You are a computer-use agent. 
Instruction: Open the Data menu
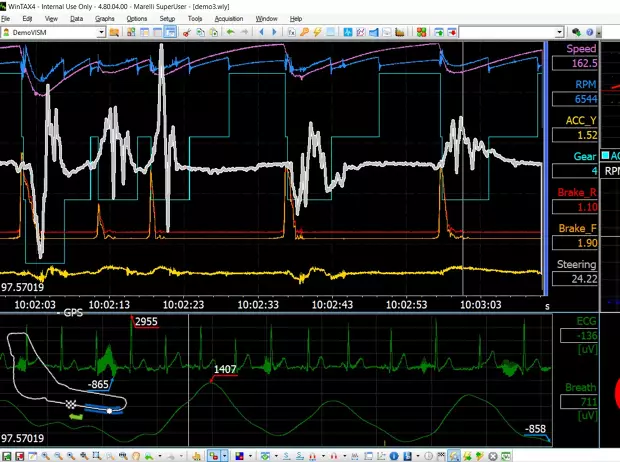tap(76, 19)
